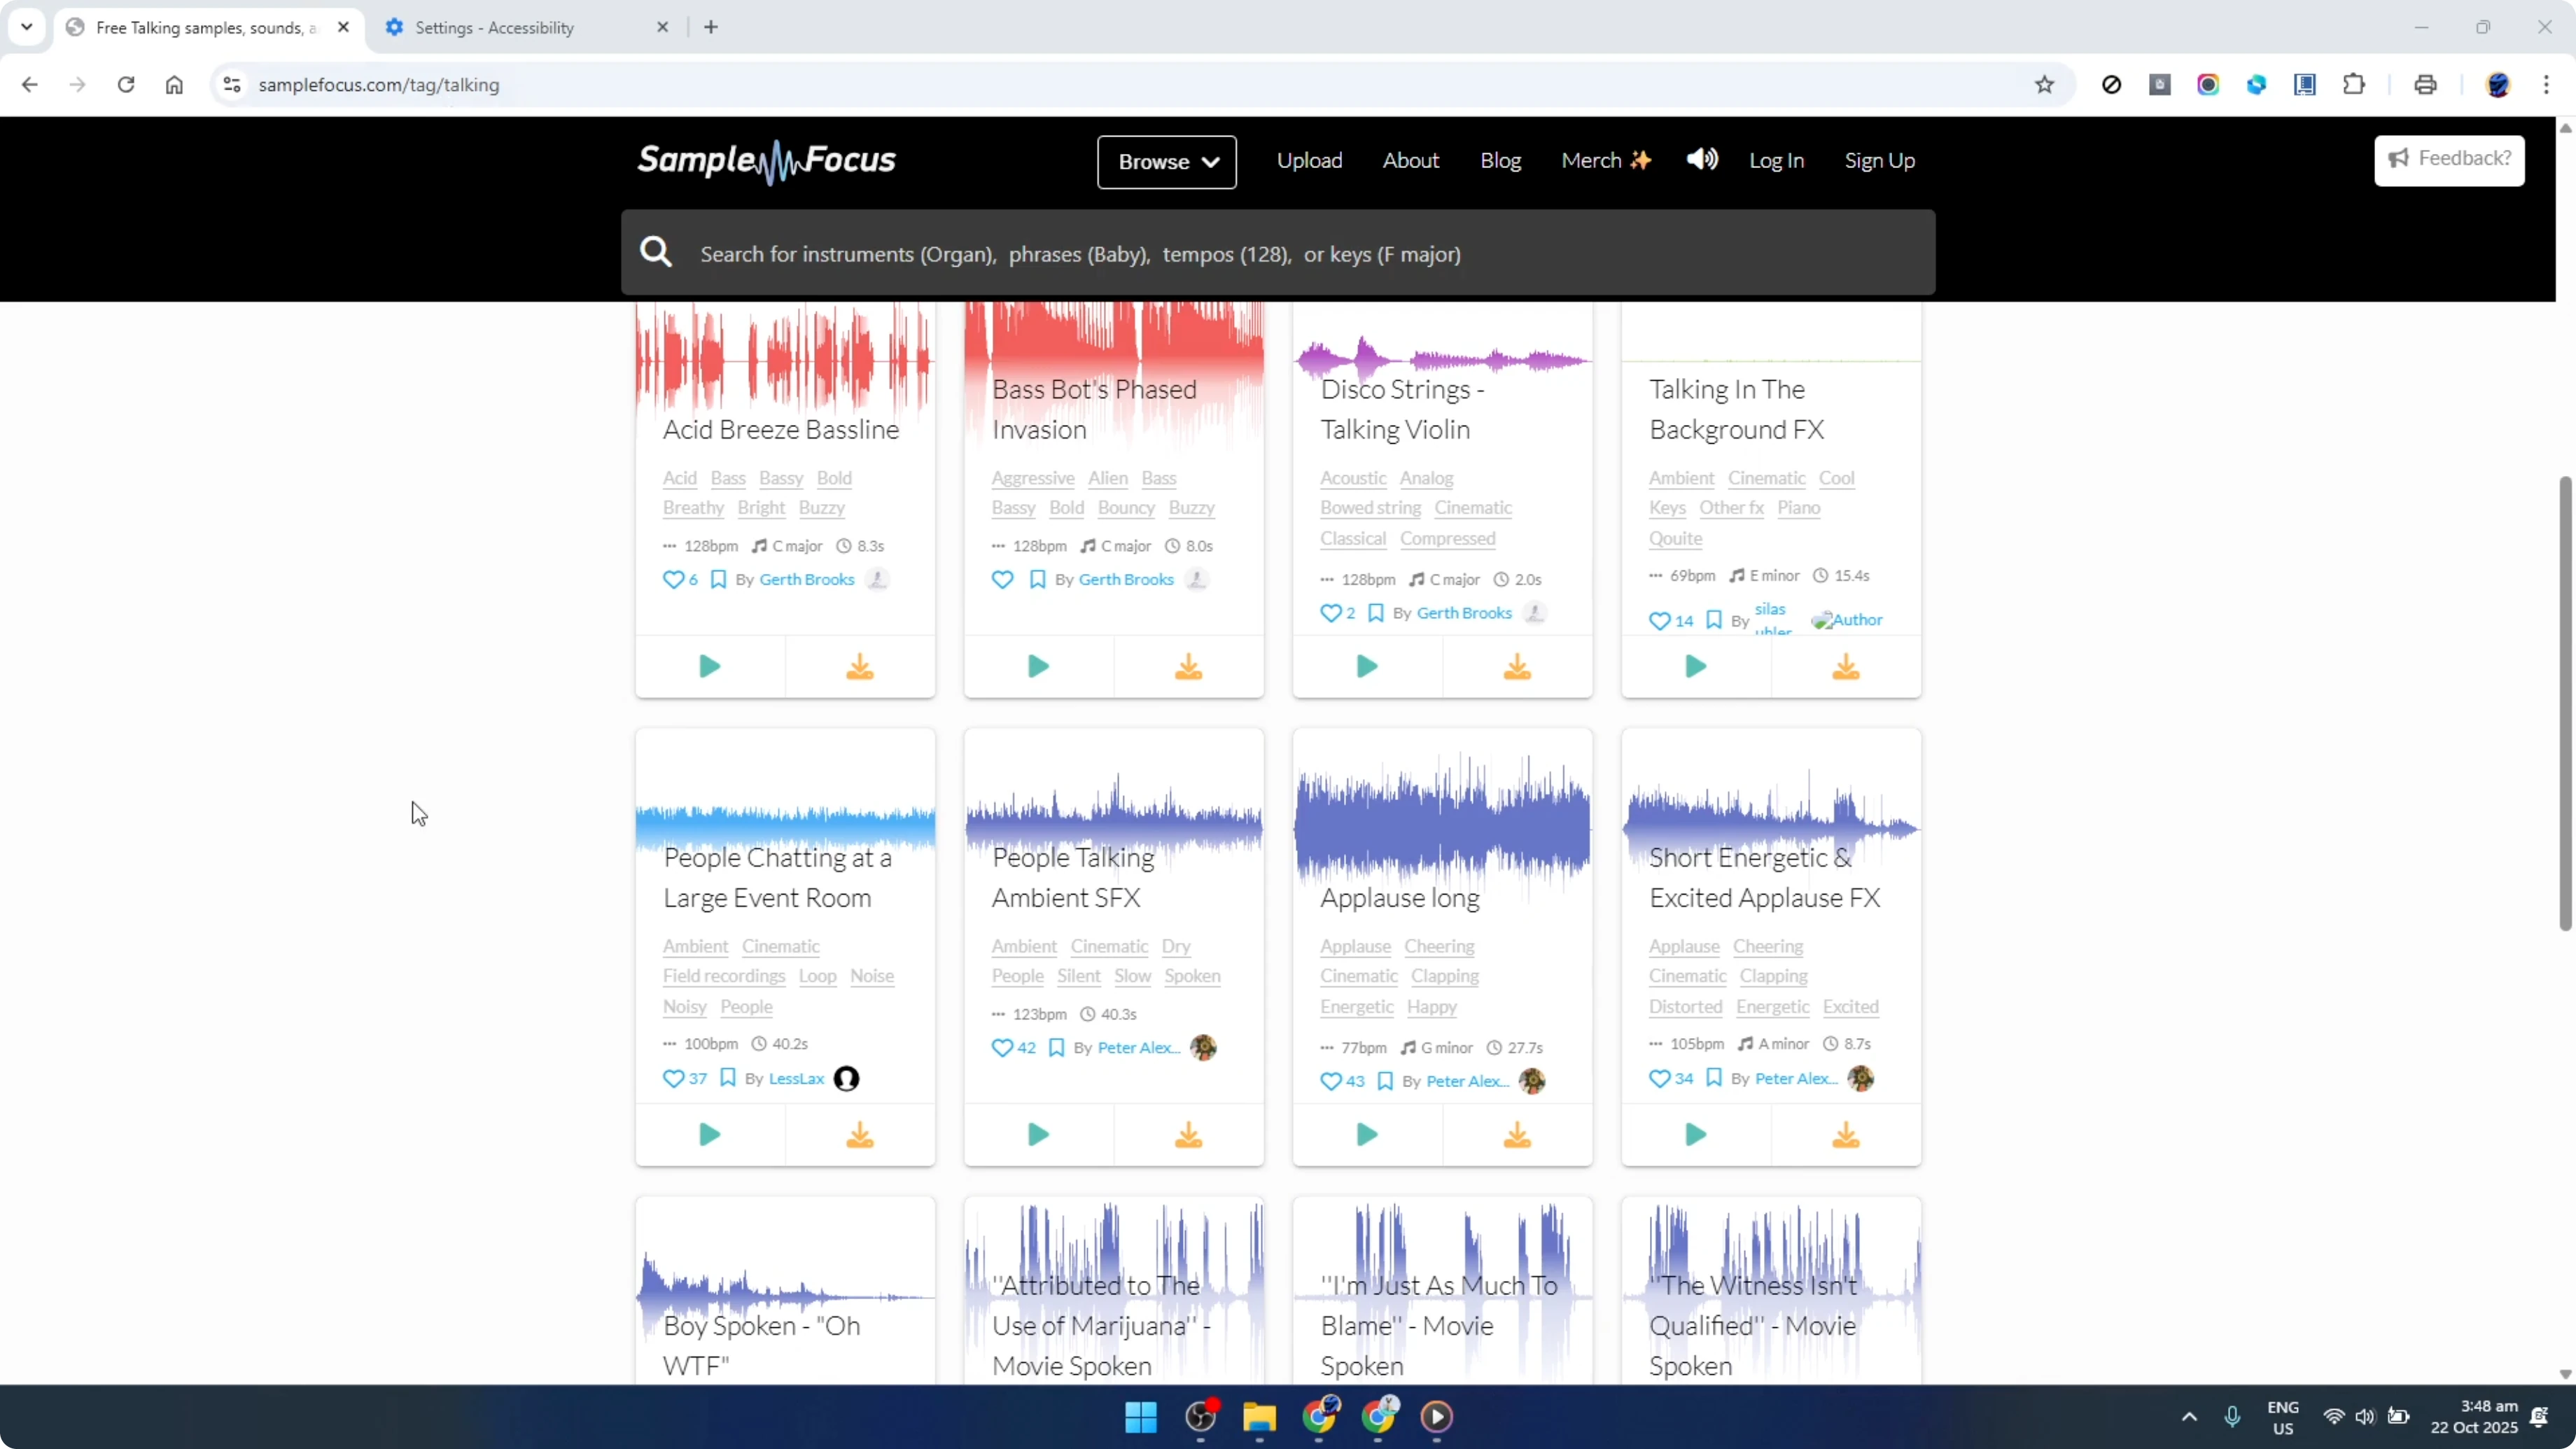Play People Chatting at a Large Event Room
The height and width of the screenshot is (1449, 2576).
pos(710,1134)
